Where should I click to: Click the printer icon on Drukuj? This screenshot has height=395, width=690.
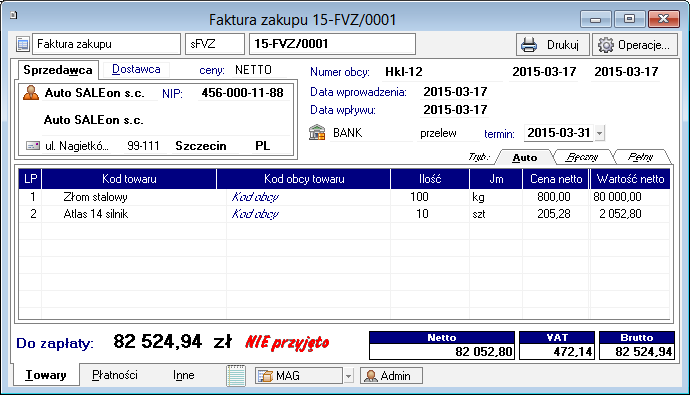tap(529, 45)
